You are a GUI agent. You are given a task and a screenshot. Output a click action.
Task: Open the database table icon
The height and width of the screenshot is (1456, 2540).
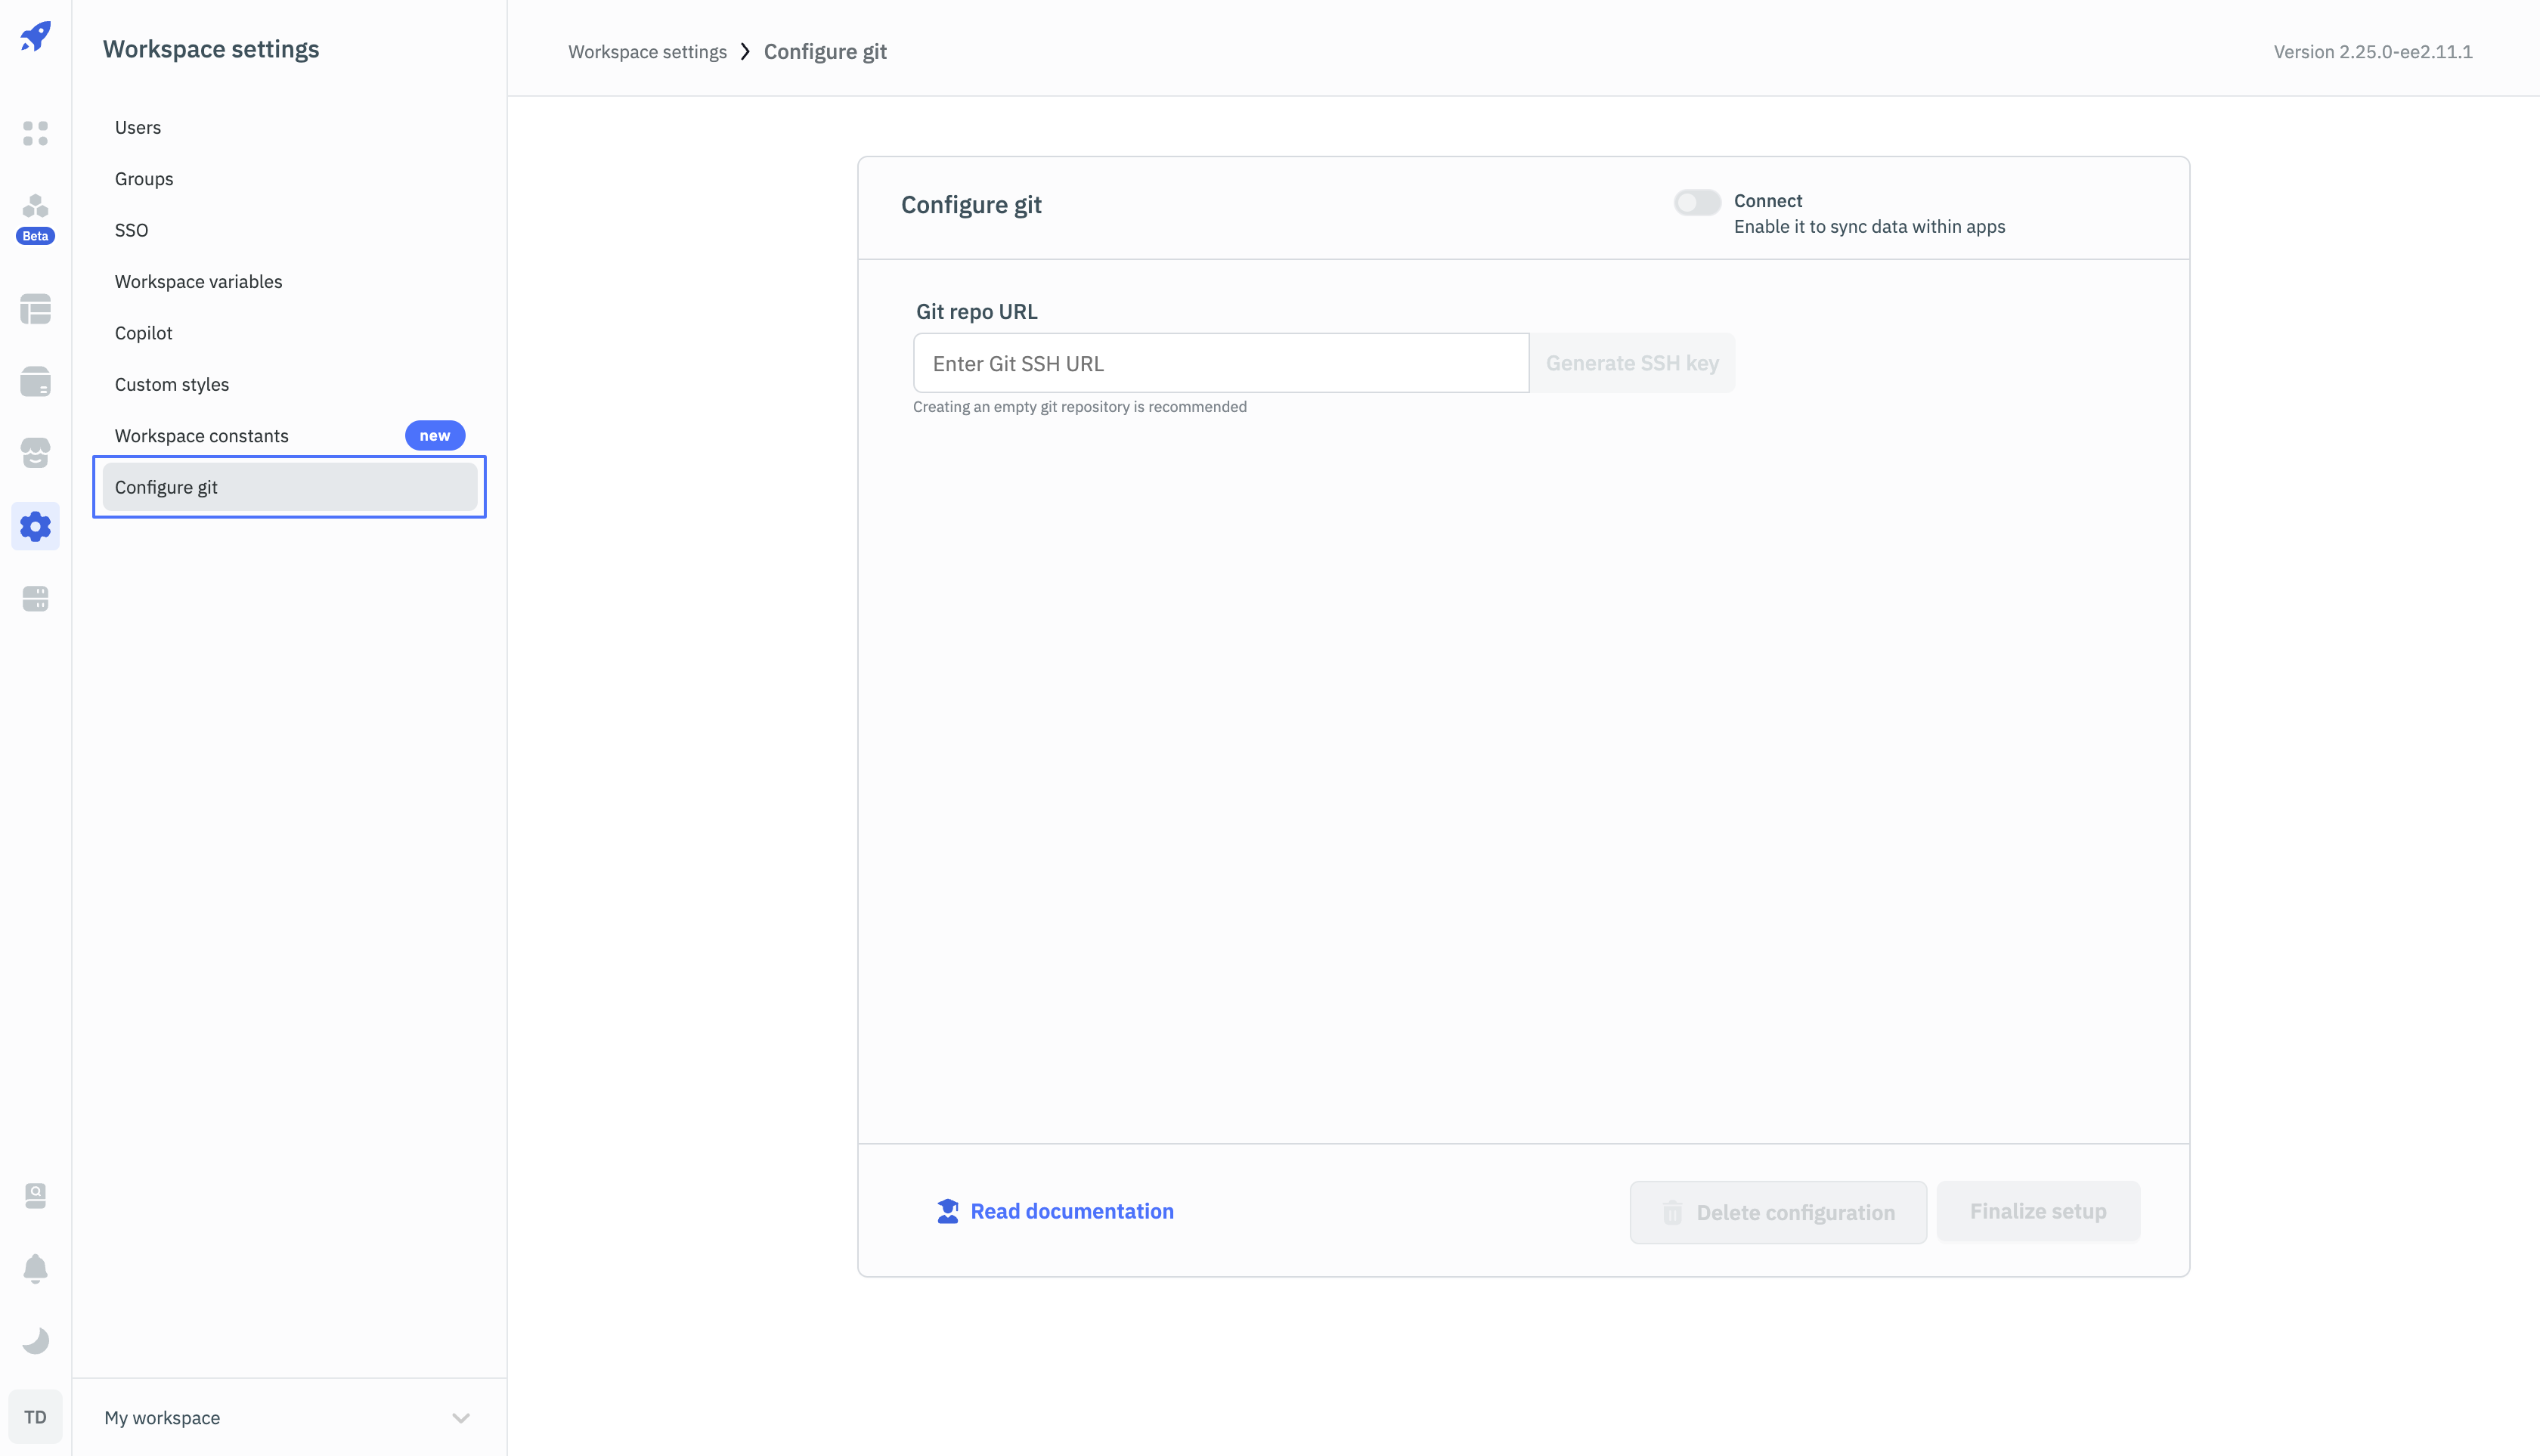(35, 309)
